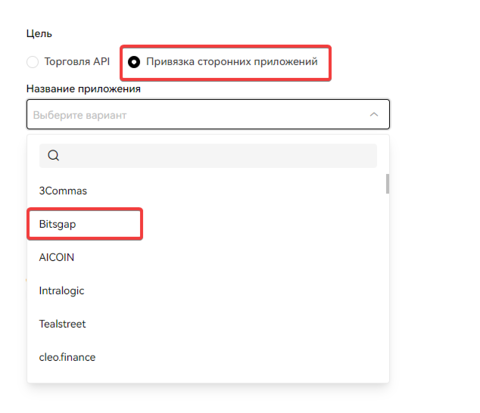Click empty space right of the Bitsgap row

(263, 224)
